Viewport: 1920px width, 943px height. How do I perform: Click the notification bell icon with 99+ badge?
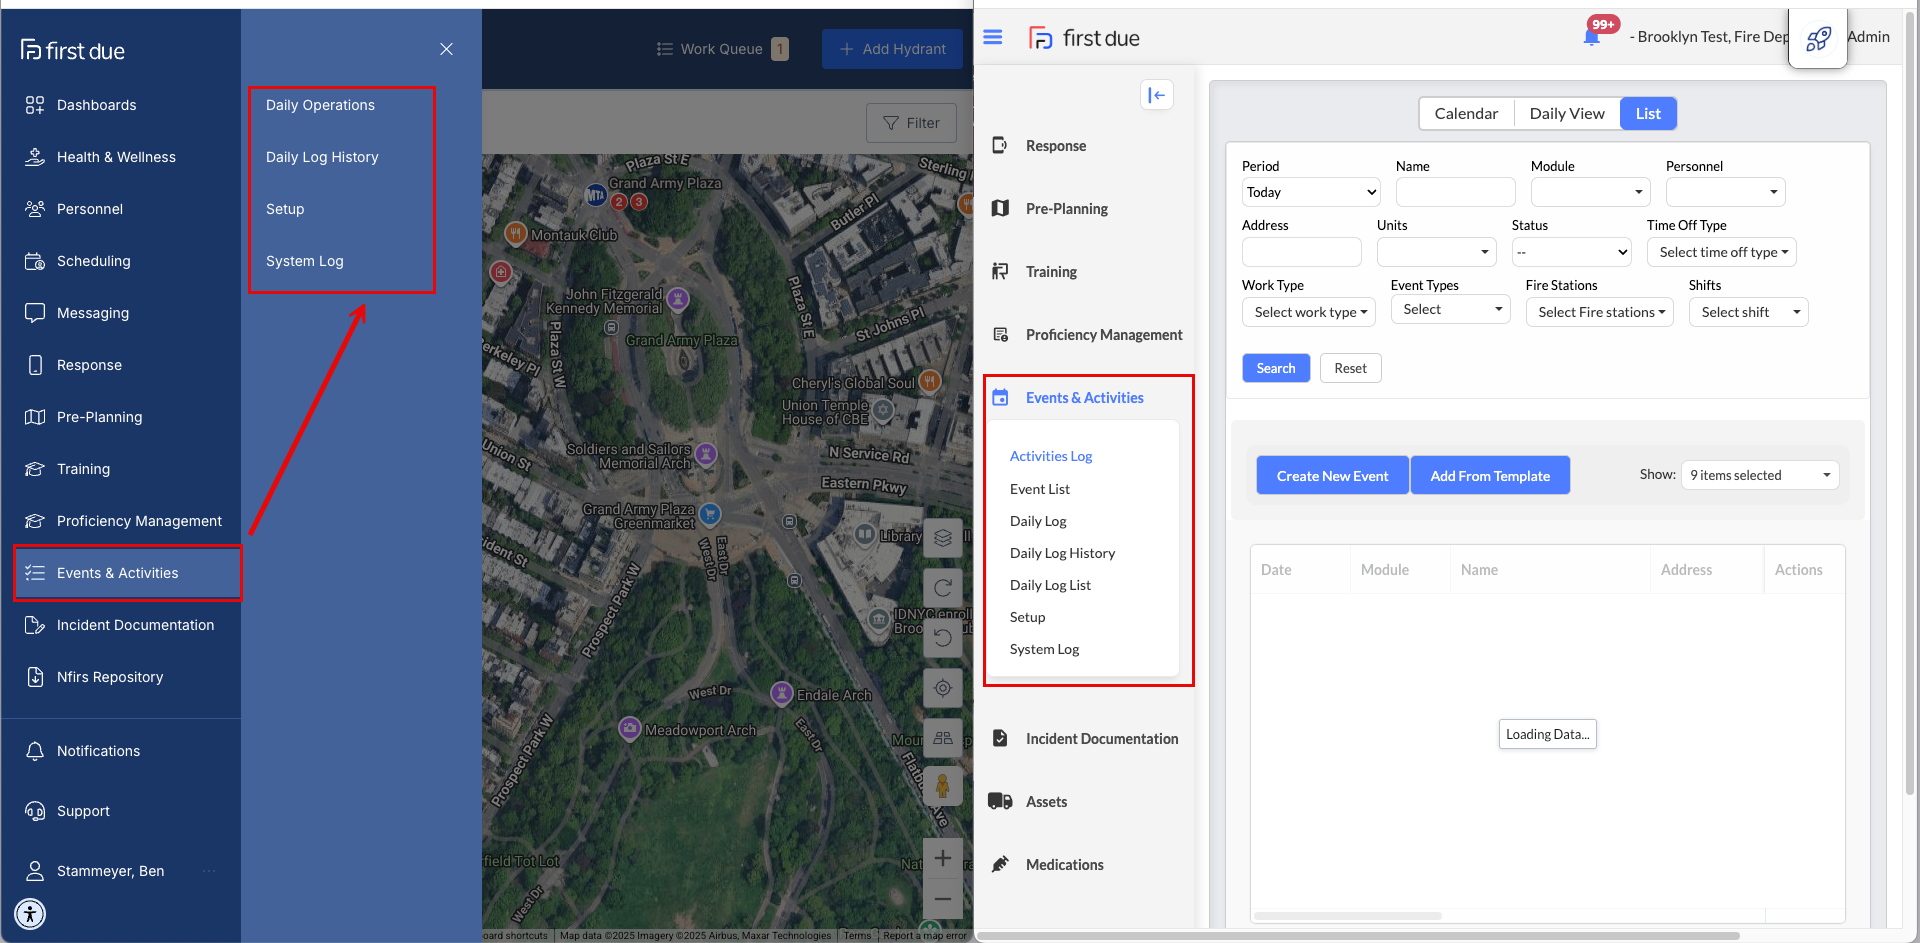pos(1591,38)
